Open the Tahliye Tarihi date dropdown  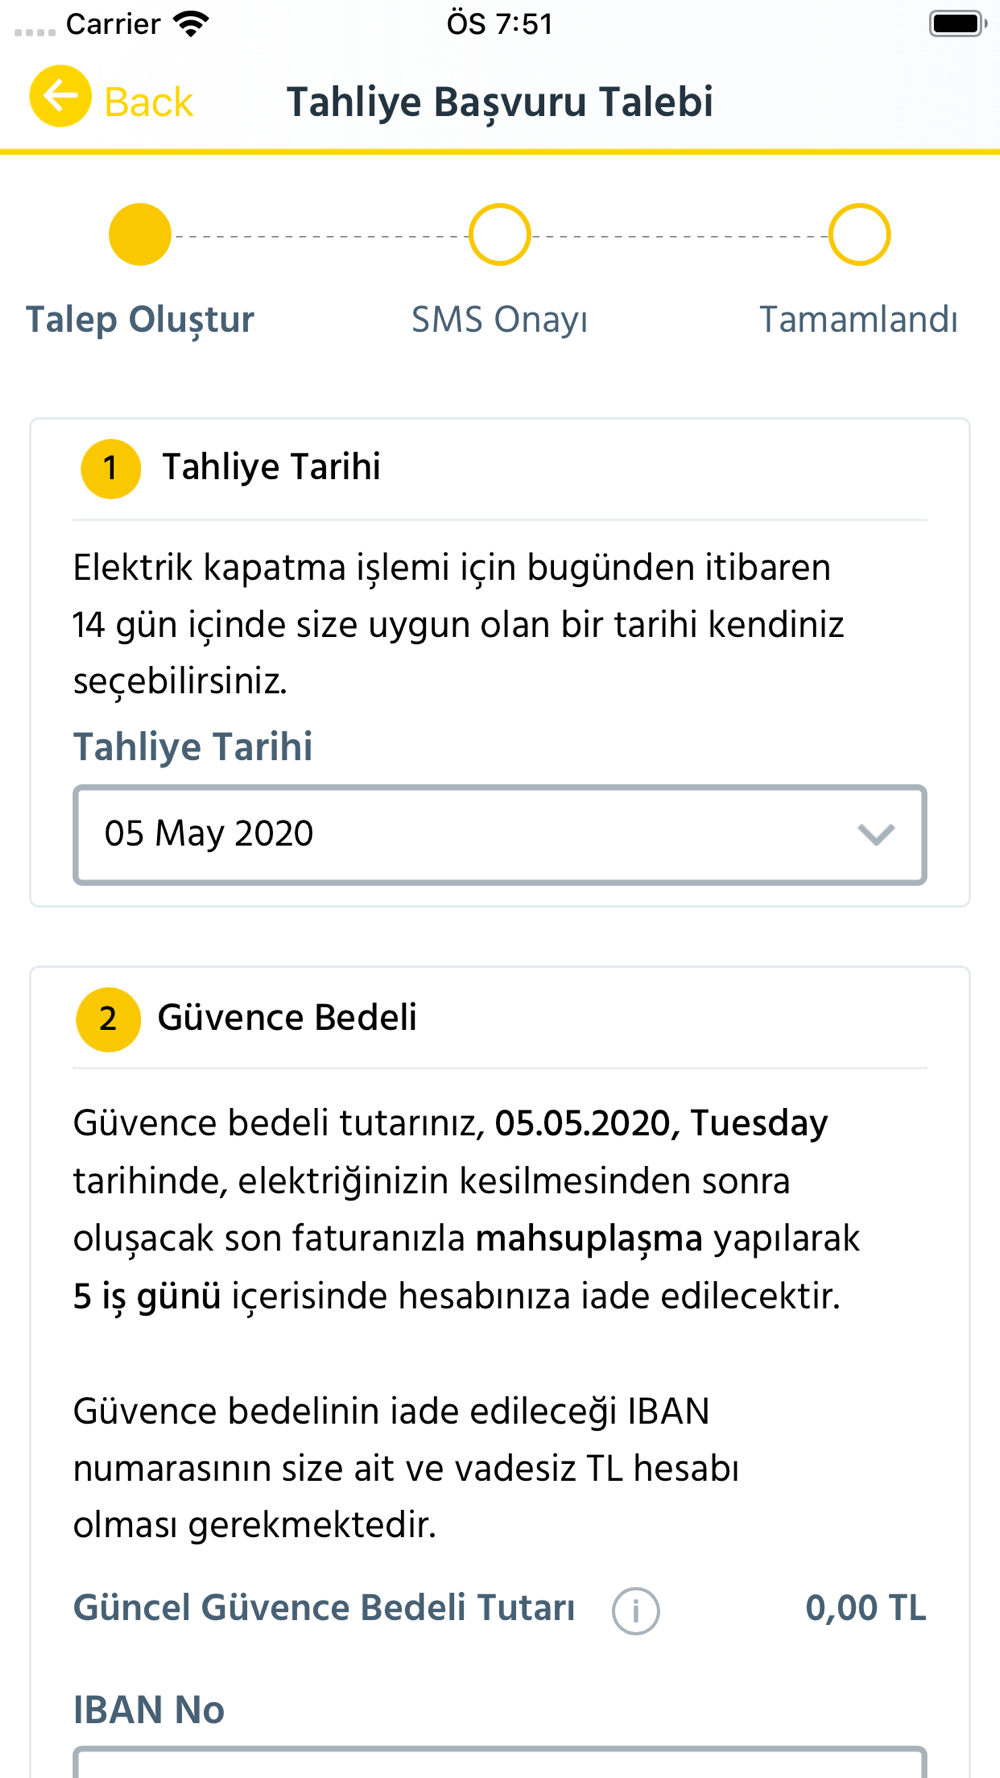460,835
